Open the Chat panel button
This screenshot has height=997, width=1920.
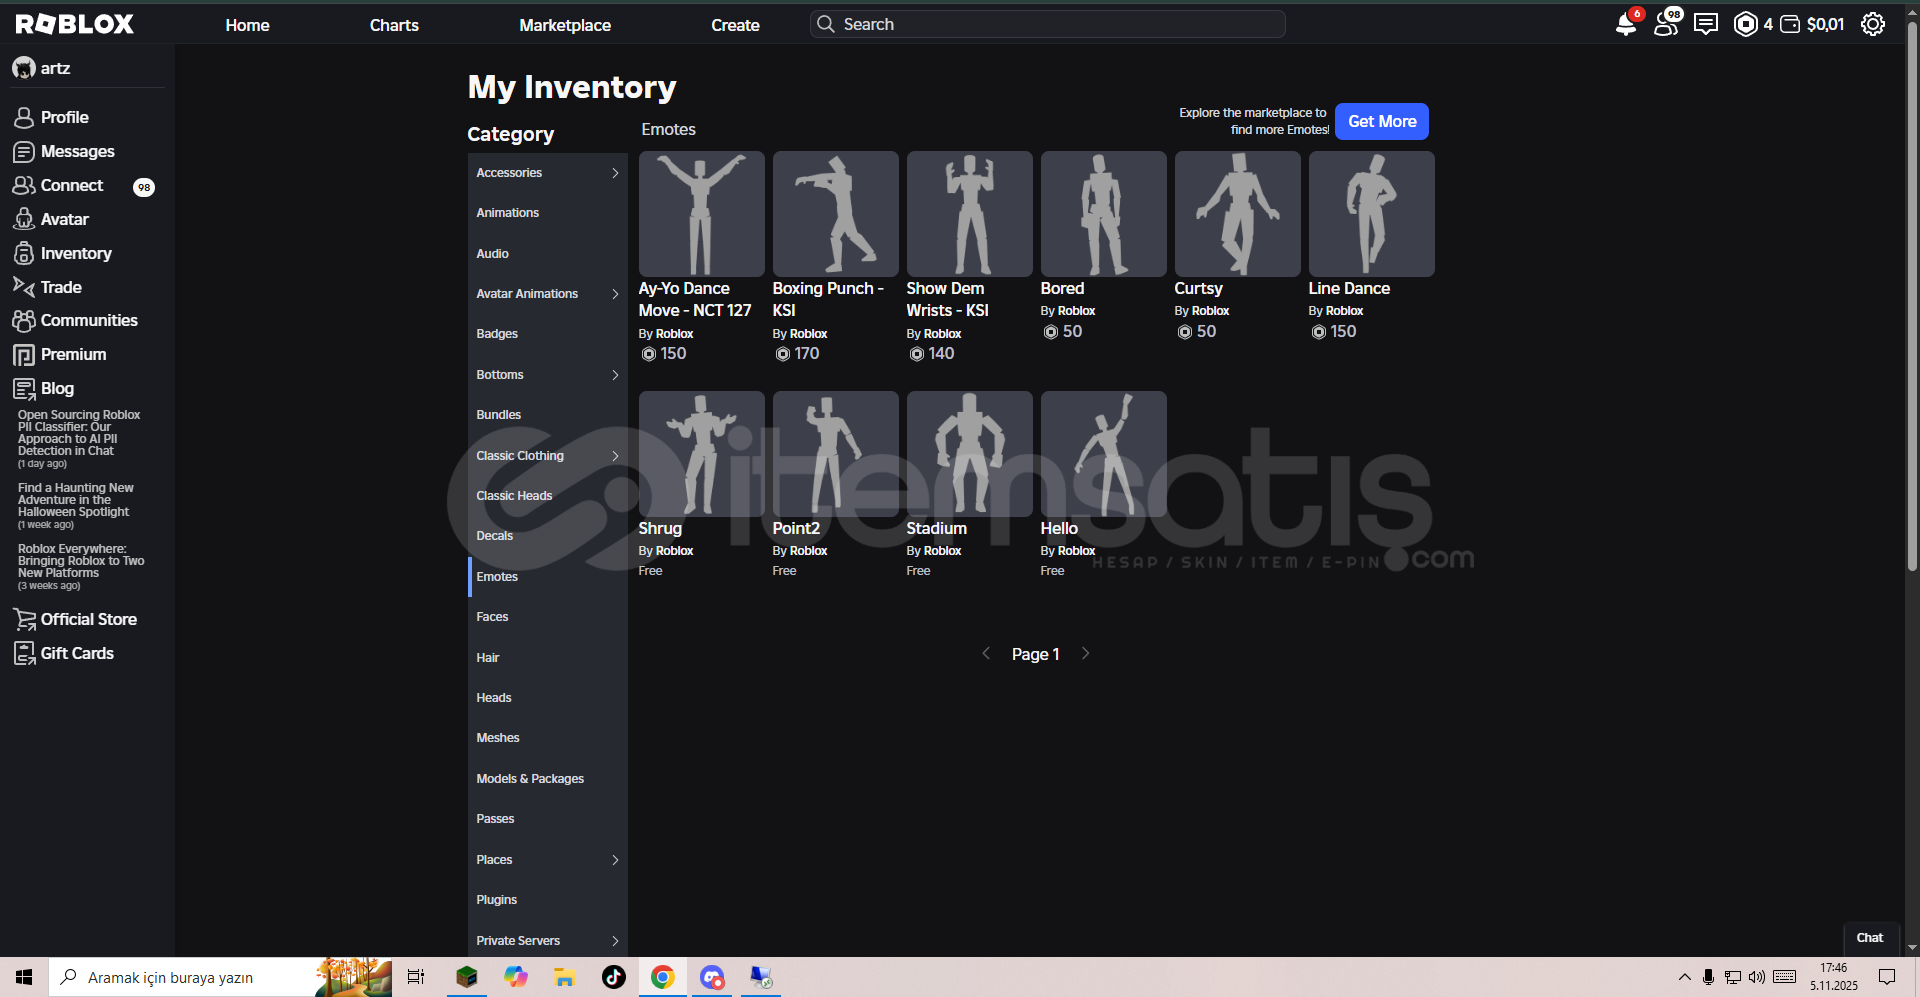1870,938
